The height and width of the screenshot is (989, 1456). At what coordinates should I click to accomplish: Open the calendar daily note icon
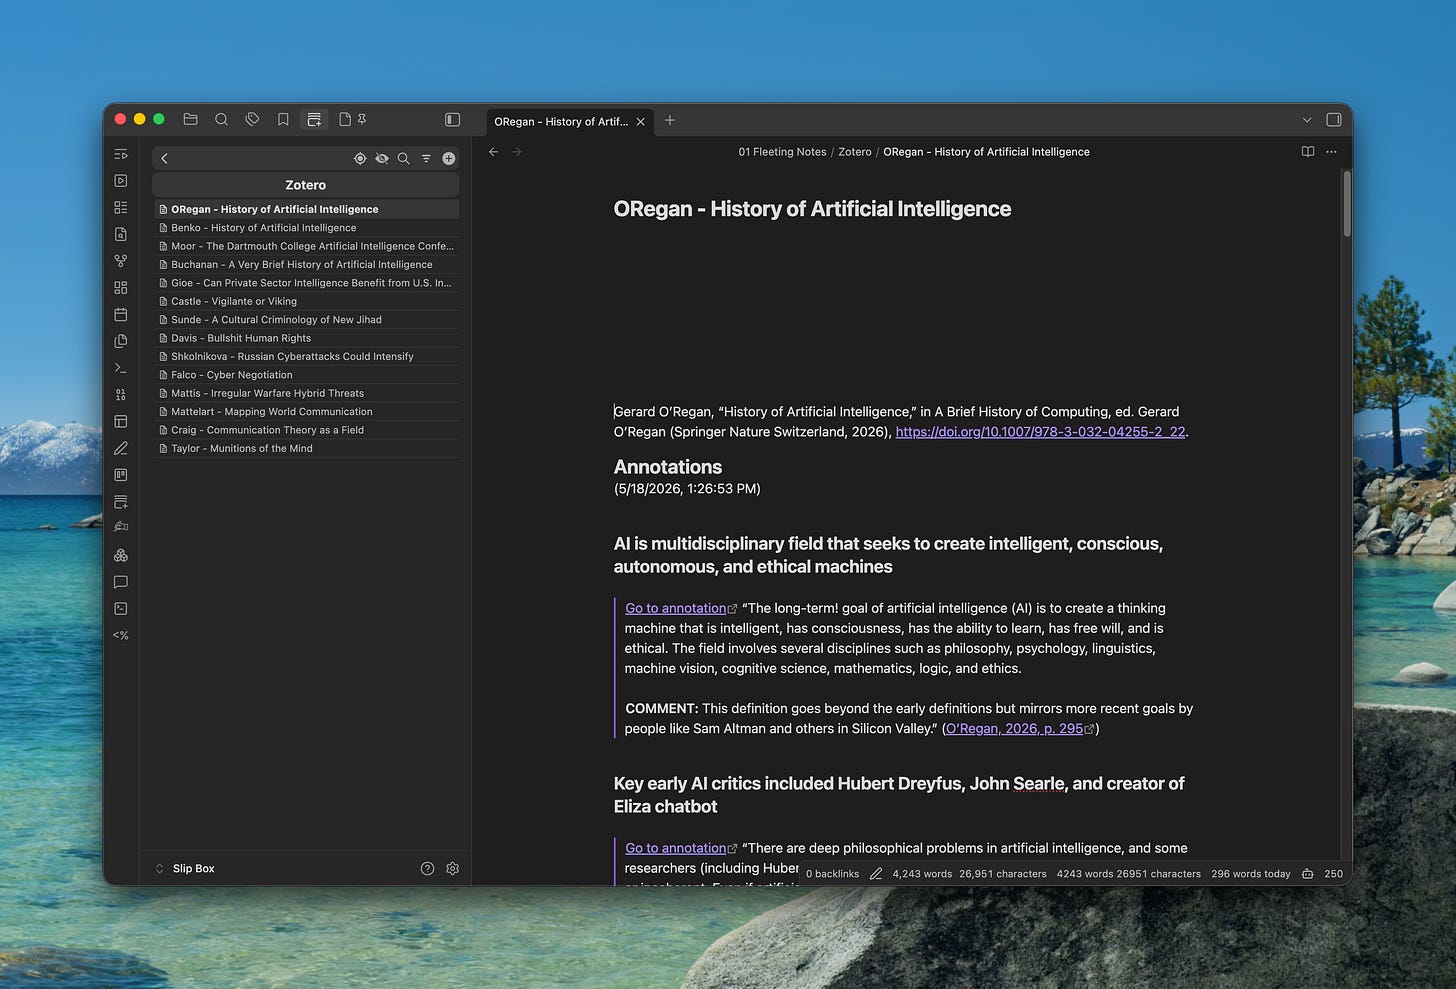[x=121, y=314]
